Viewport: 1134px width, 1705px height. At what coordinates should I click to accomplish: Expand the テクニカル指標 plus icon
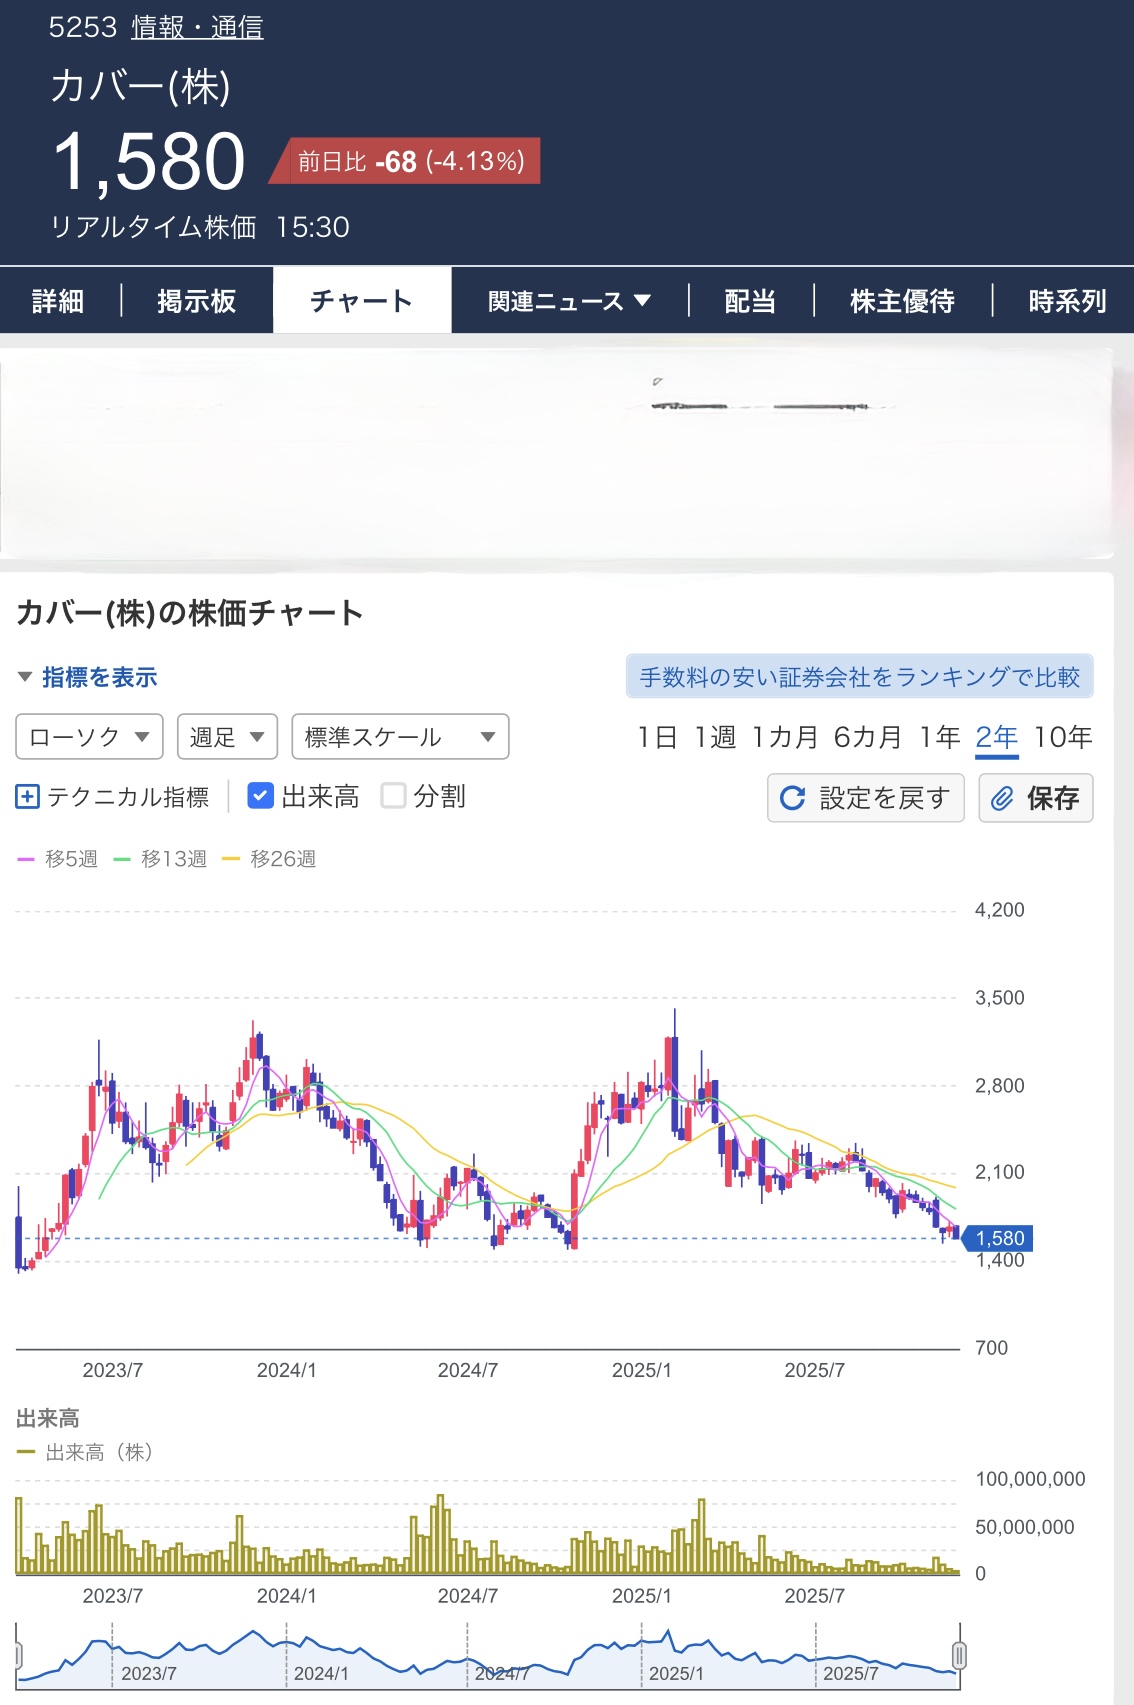(28, 797)
